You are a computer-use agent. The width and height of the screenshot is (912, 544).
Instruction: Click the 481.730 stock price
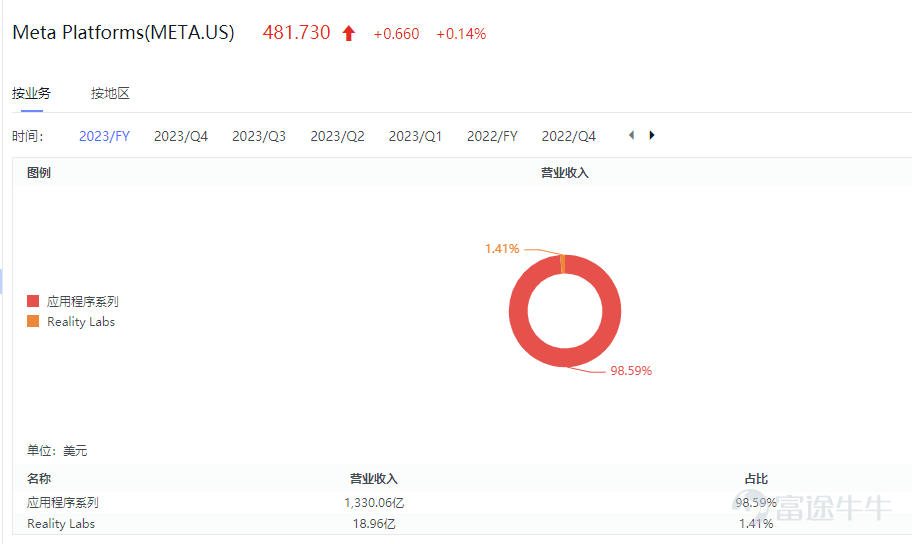[x=297, y=33]
